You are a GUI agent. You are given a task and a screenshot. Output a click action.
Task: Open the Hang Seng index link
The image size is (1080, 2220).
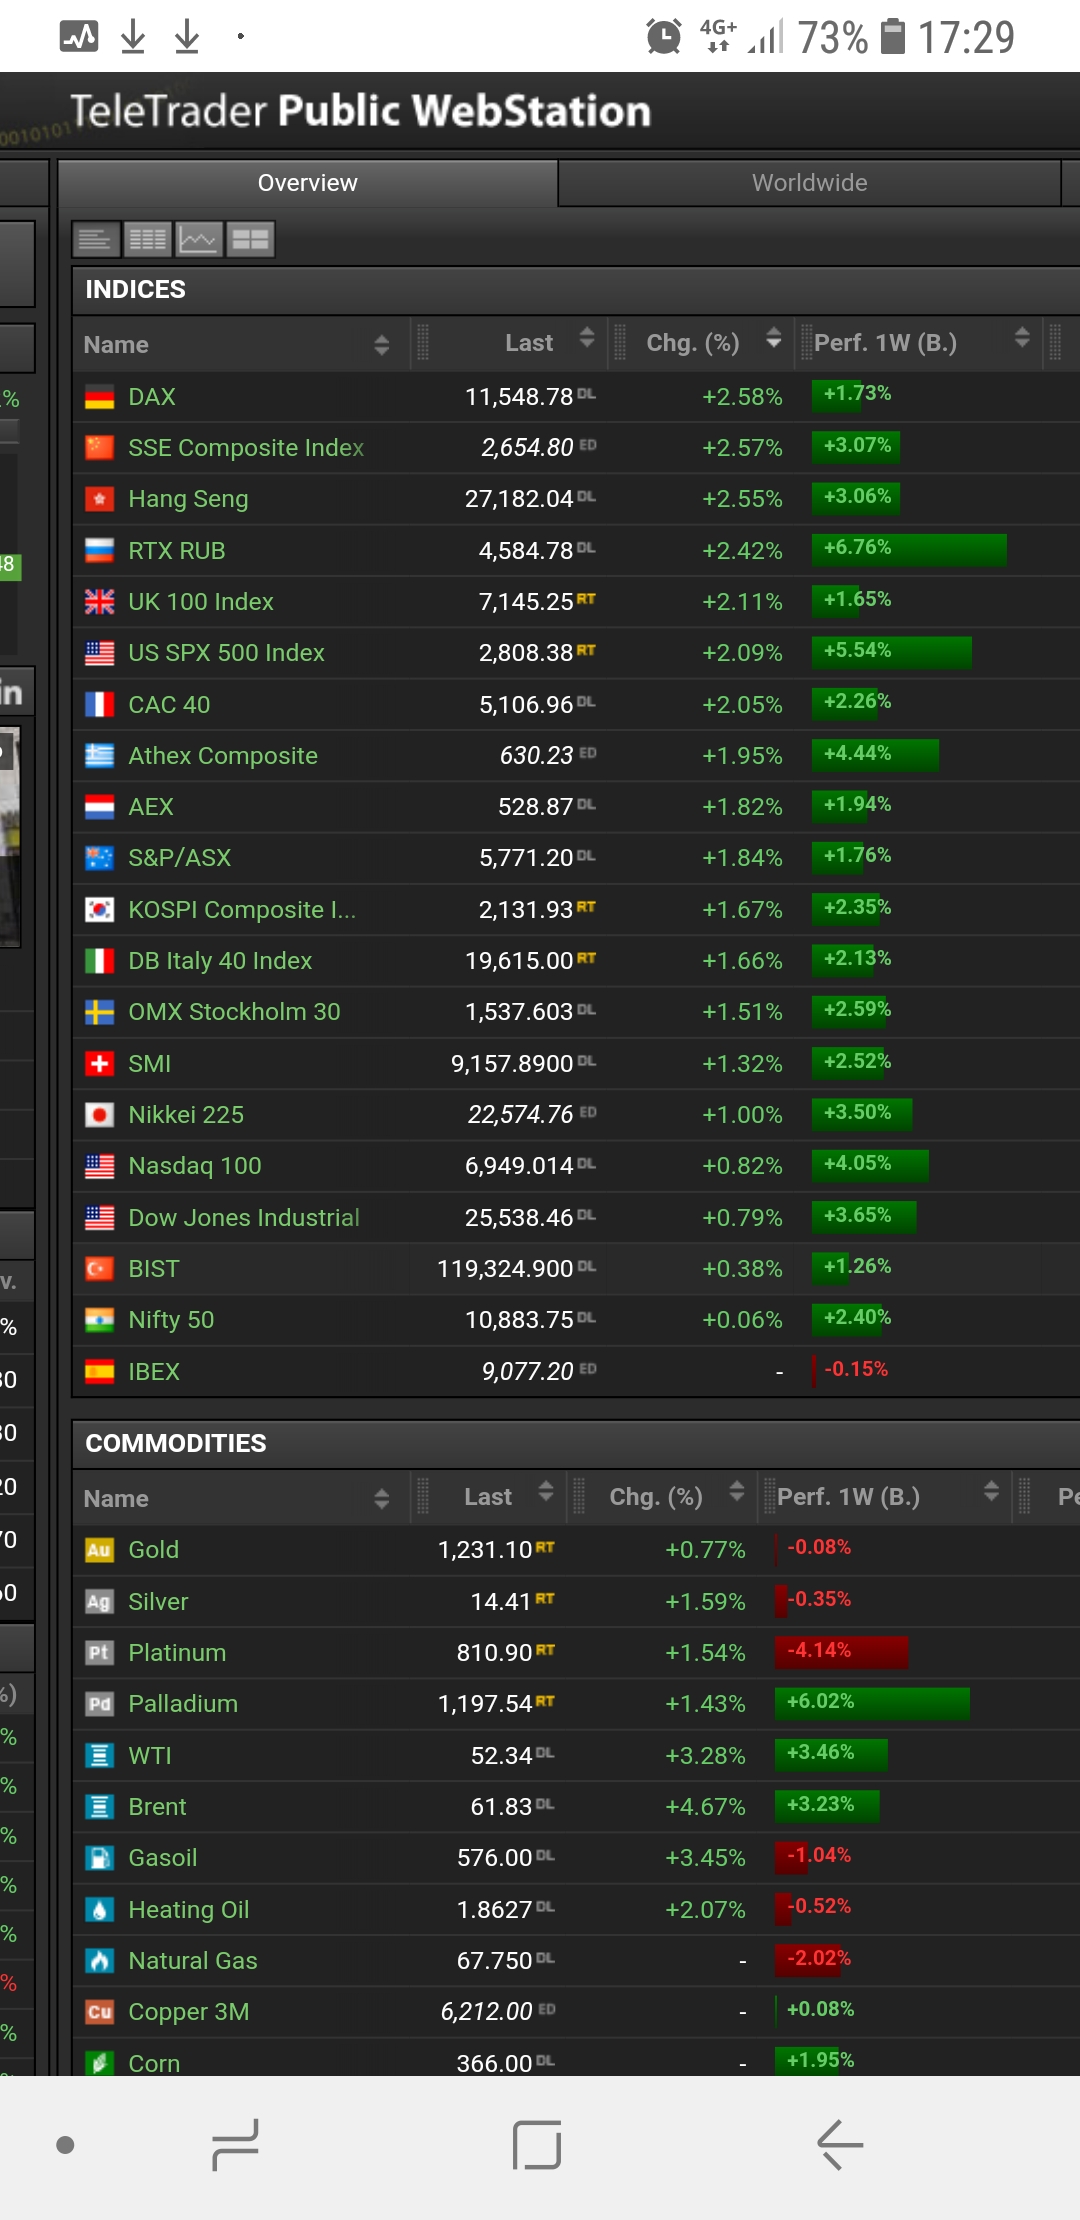point(188,499)
